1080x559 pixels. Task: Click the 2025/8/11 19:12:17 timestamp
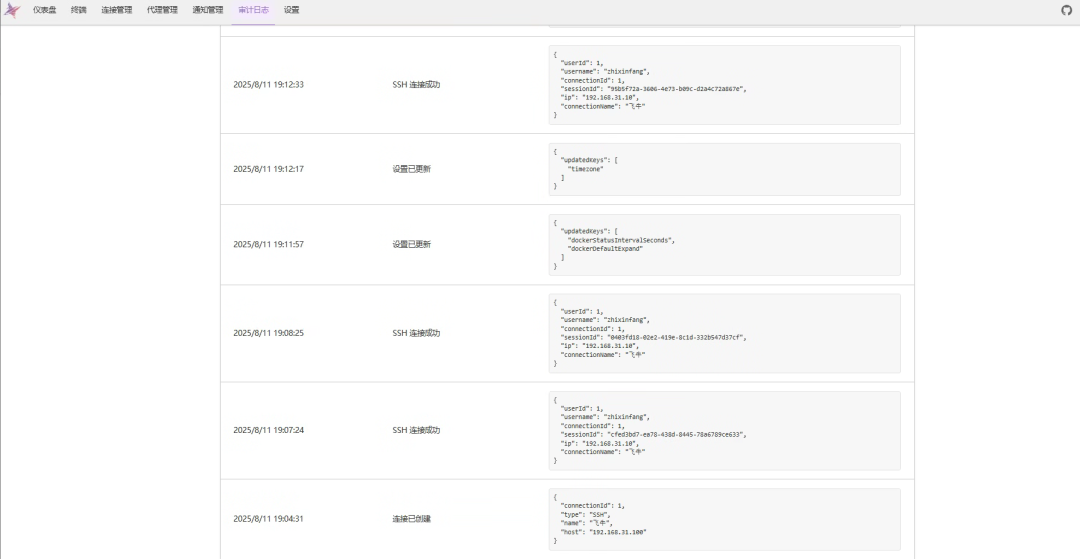tap(268, 169)
